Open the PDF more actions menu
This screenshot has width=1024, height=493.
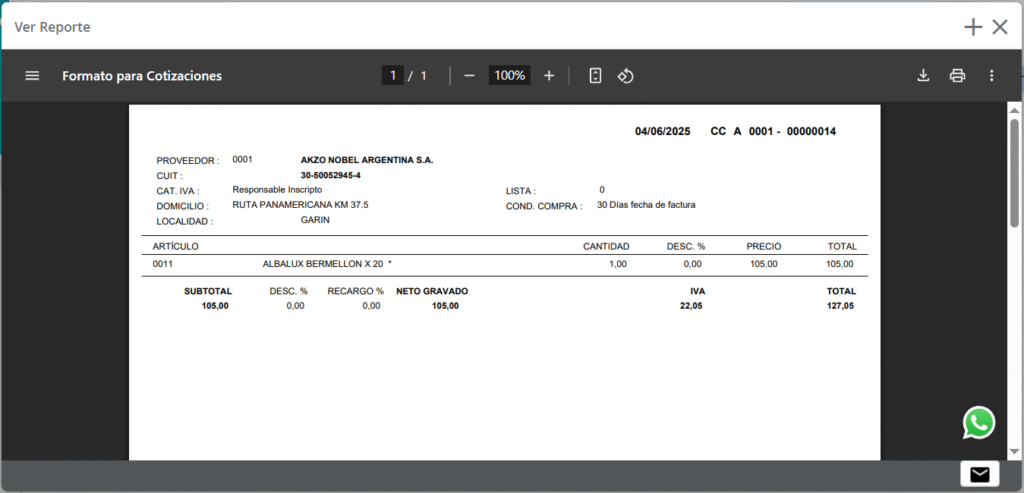click(x=991, y=76)
